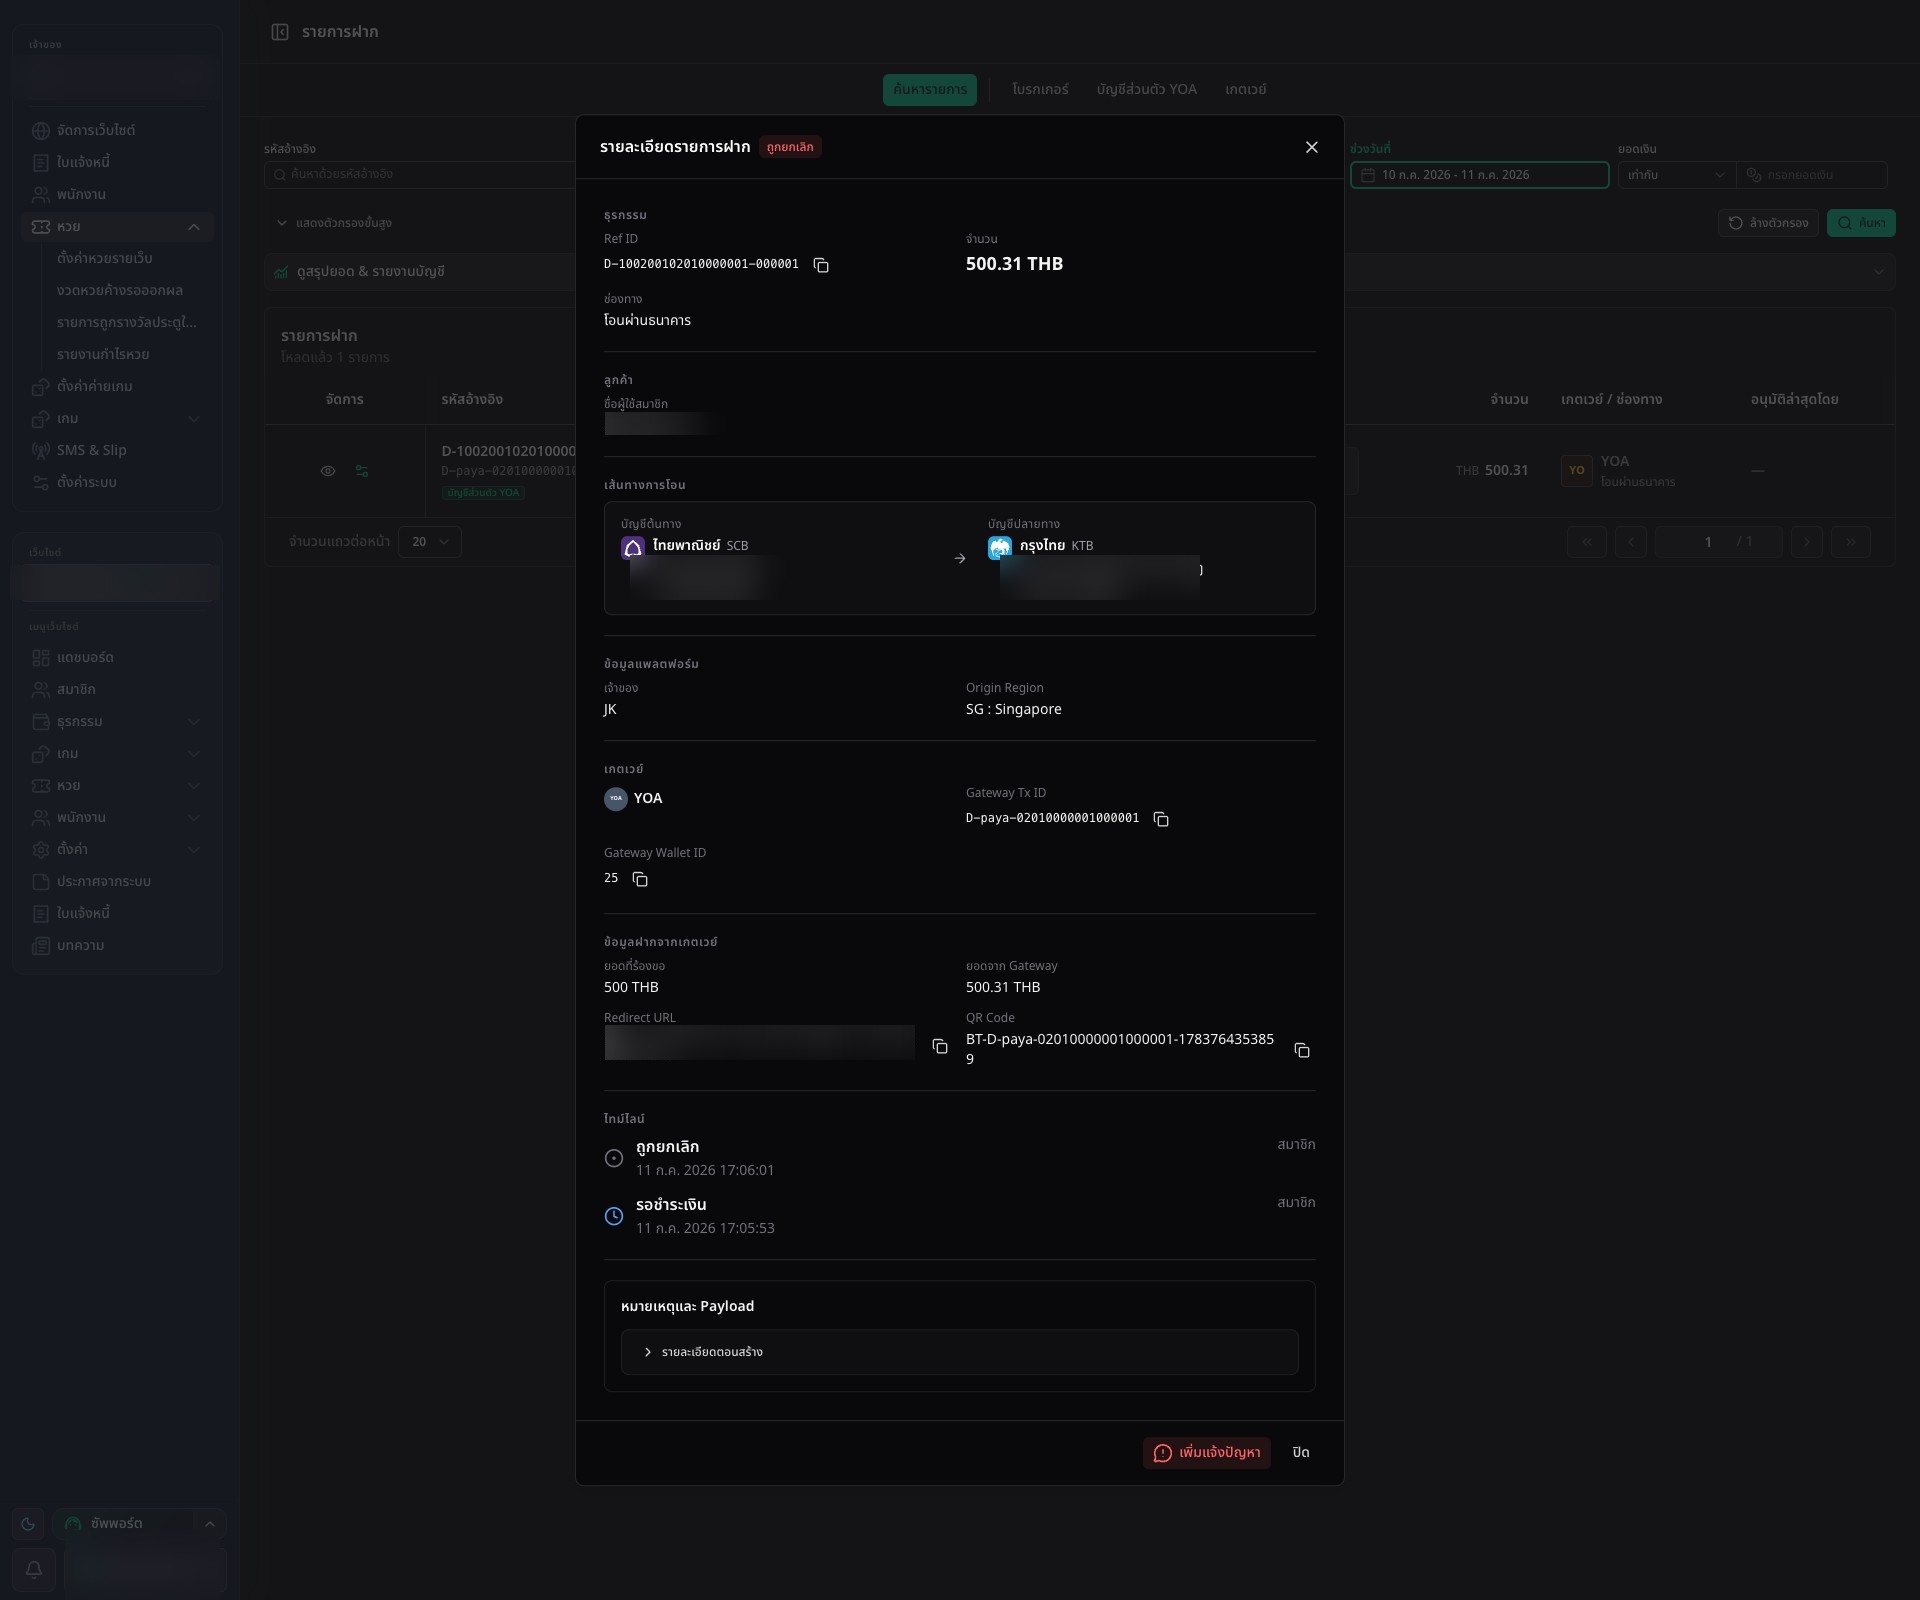Image resolution: width=1920 pixels, height=1600 pixels.
Task: Copy the Gateway Tx ID
Action: pyautogui.click(x=1161, y=819)
